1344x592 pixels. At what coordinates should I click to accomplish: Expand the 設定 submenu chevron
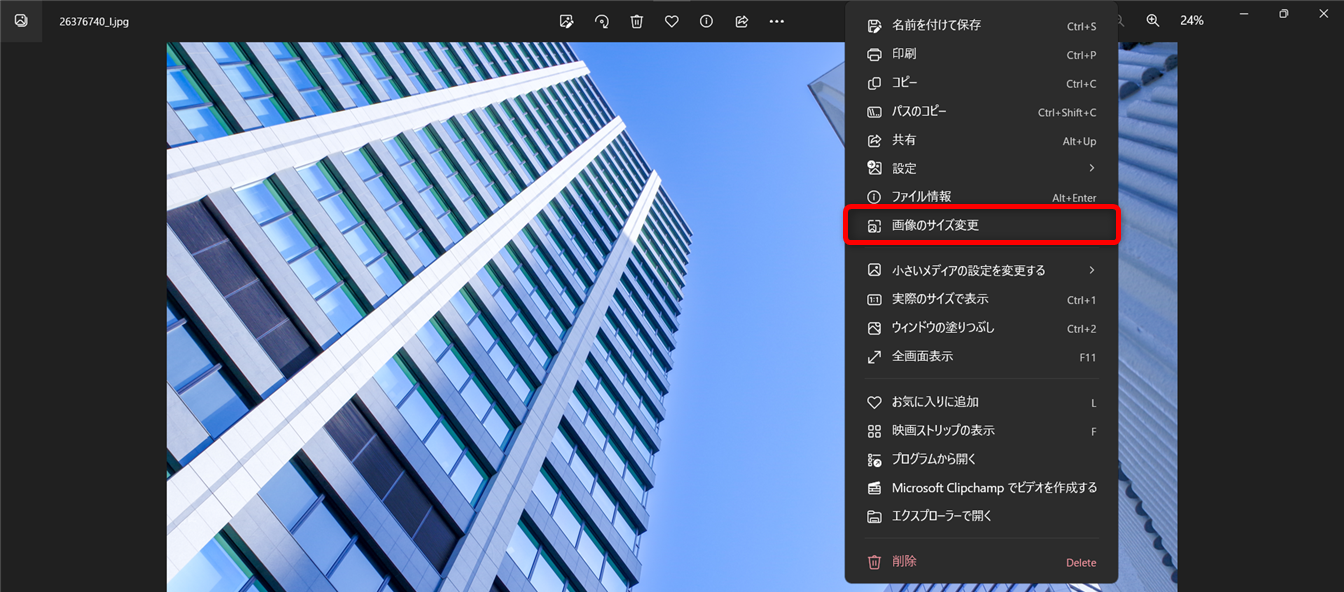point(1092,168)
